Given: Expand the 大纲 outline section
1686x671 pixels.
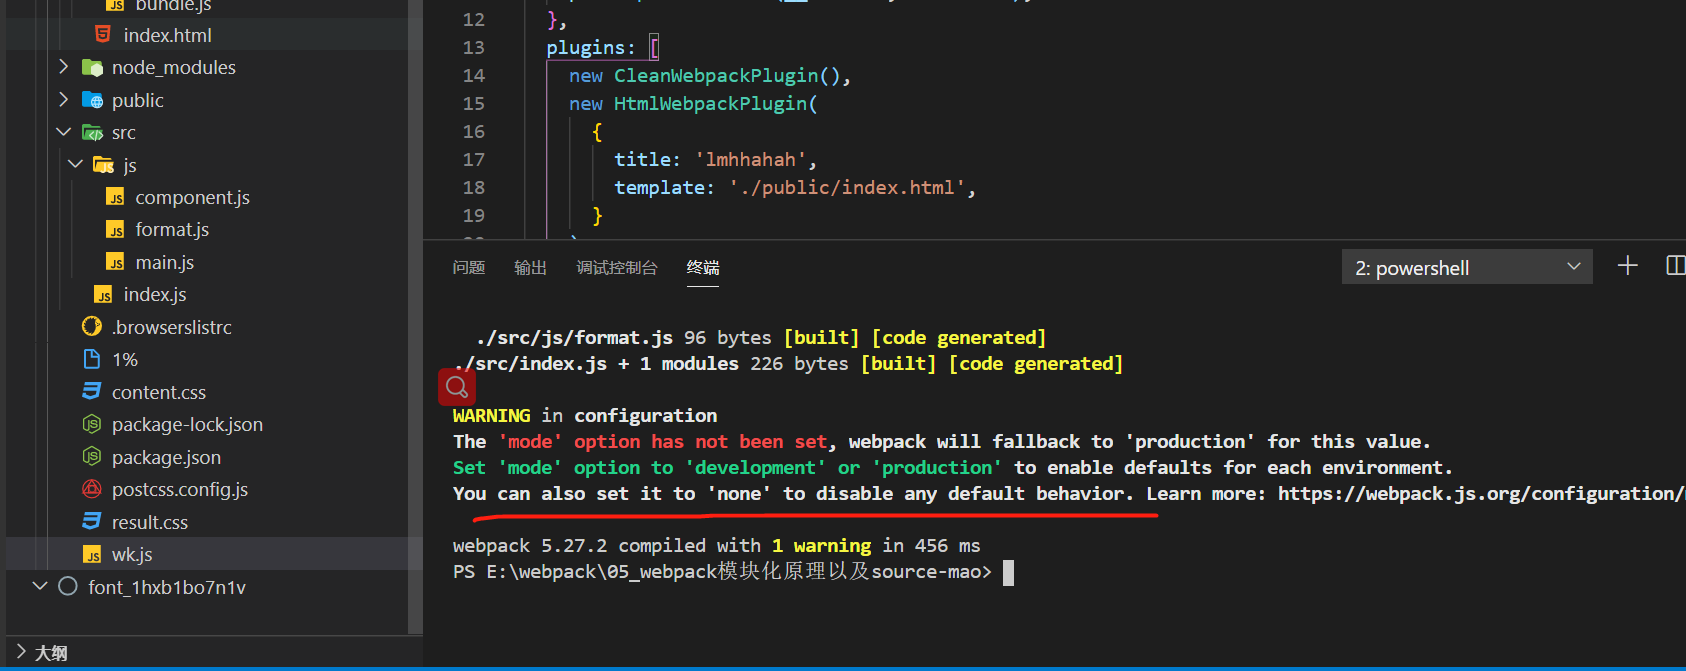Looking at the screenshot, I should coord(22,652).
